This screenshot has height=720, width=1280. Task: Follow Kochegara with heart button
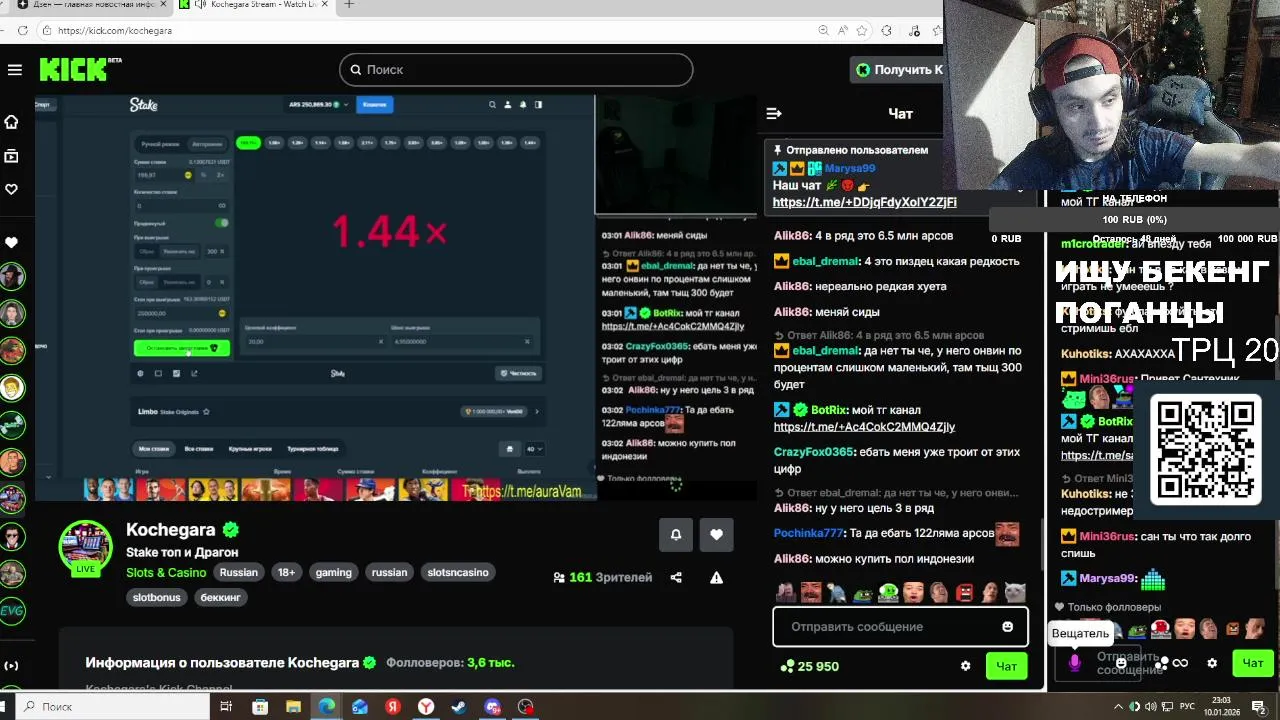pos(716,535)
